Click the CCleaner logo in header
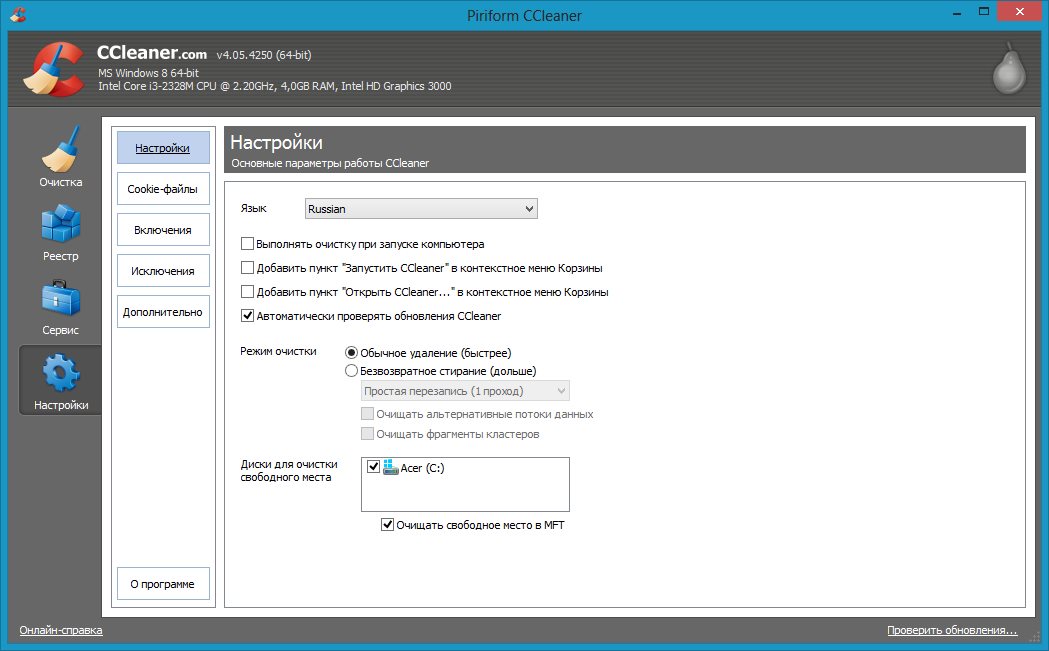 (x=50, y=70)
